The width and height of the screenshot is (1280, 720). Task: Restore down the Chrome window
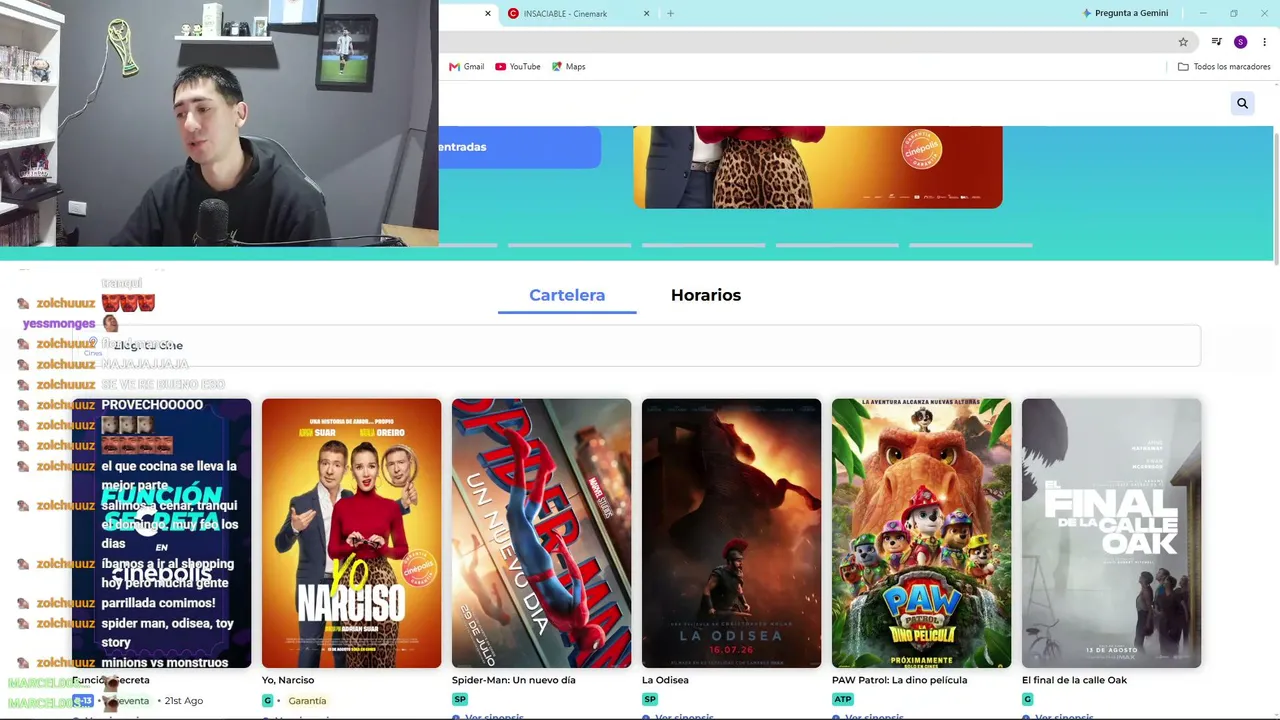point(1234,13)
